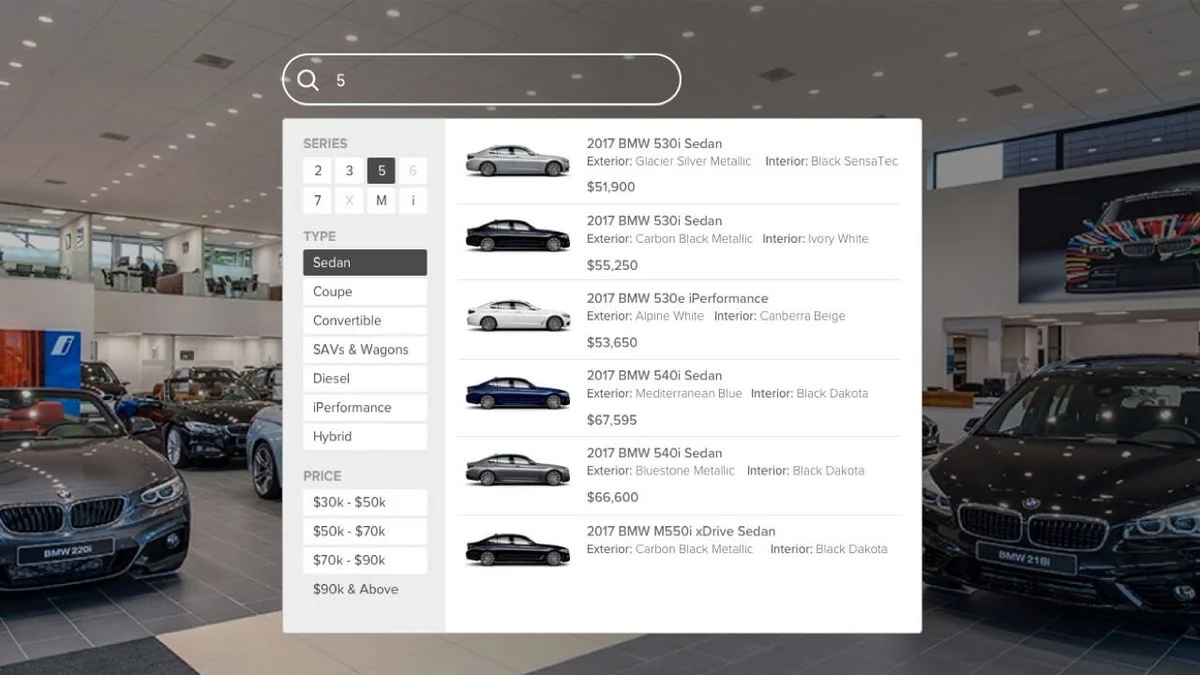
Task: Select the M Series filter button
Action: (x=381, y=200)
